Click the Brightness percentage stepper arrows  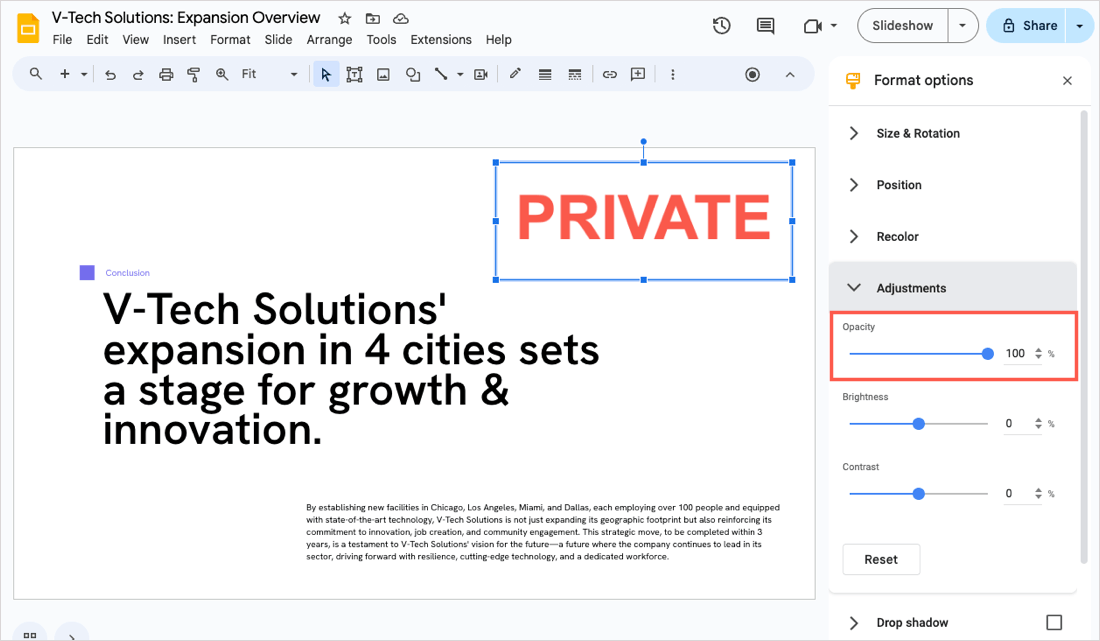pyautogui.click(x=1038, y=424)
